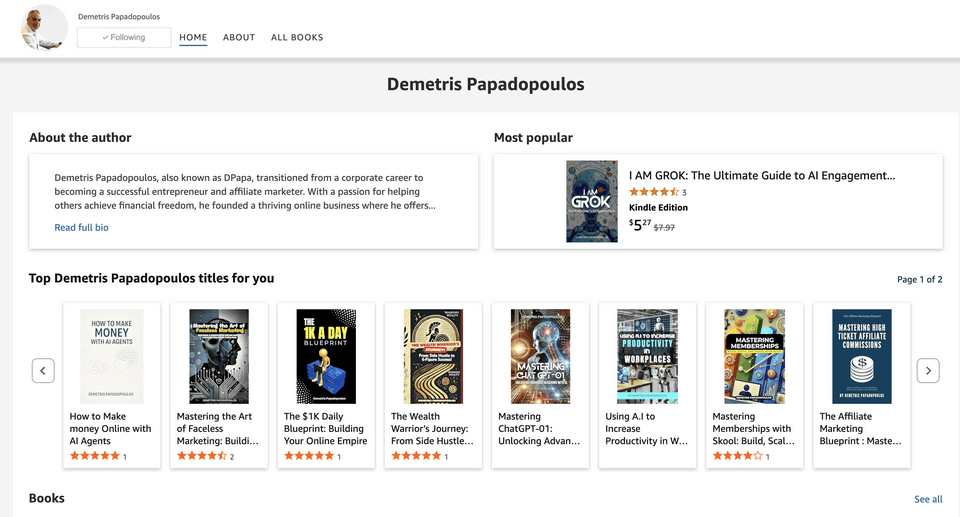View stars for Faceless Marketing book
Viewport: 960px width, 517px height.
[201, 456]
